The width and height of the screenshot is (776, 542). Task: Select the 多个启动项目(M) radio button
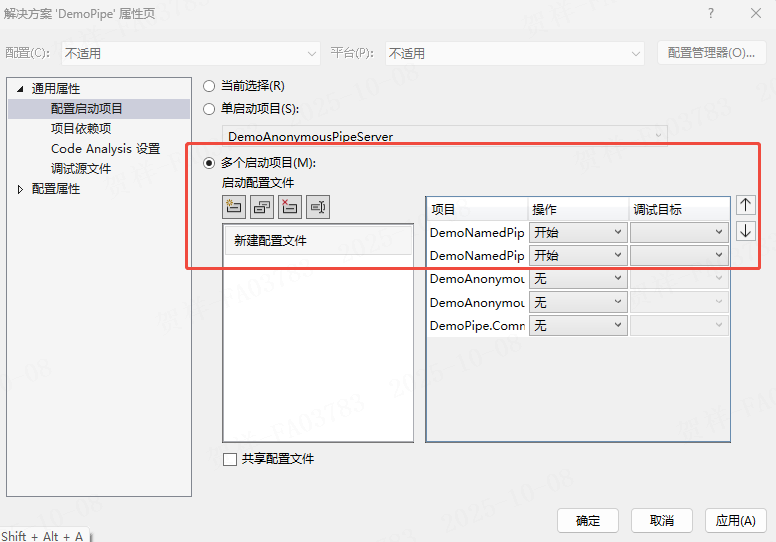coord(209,163)
